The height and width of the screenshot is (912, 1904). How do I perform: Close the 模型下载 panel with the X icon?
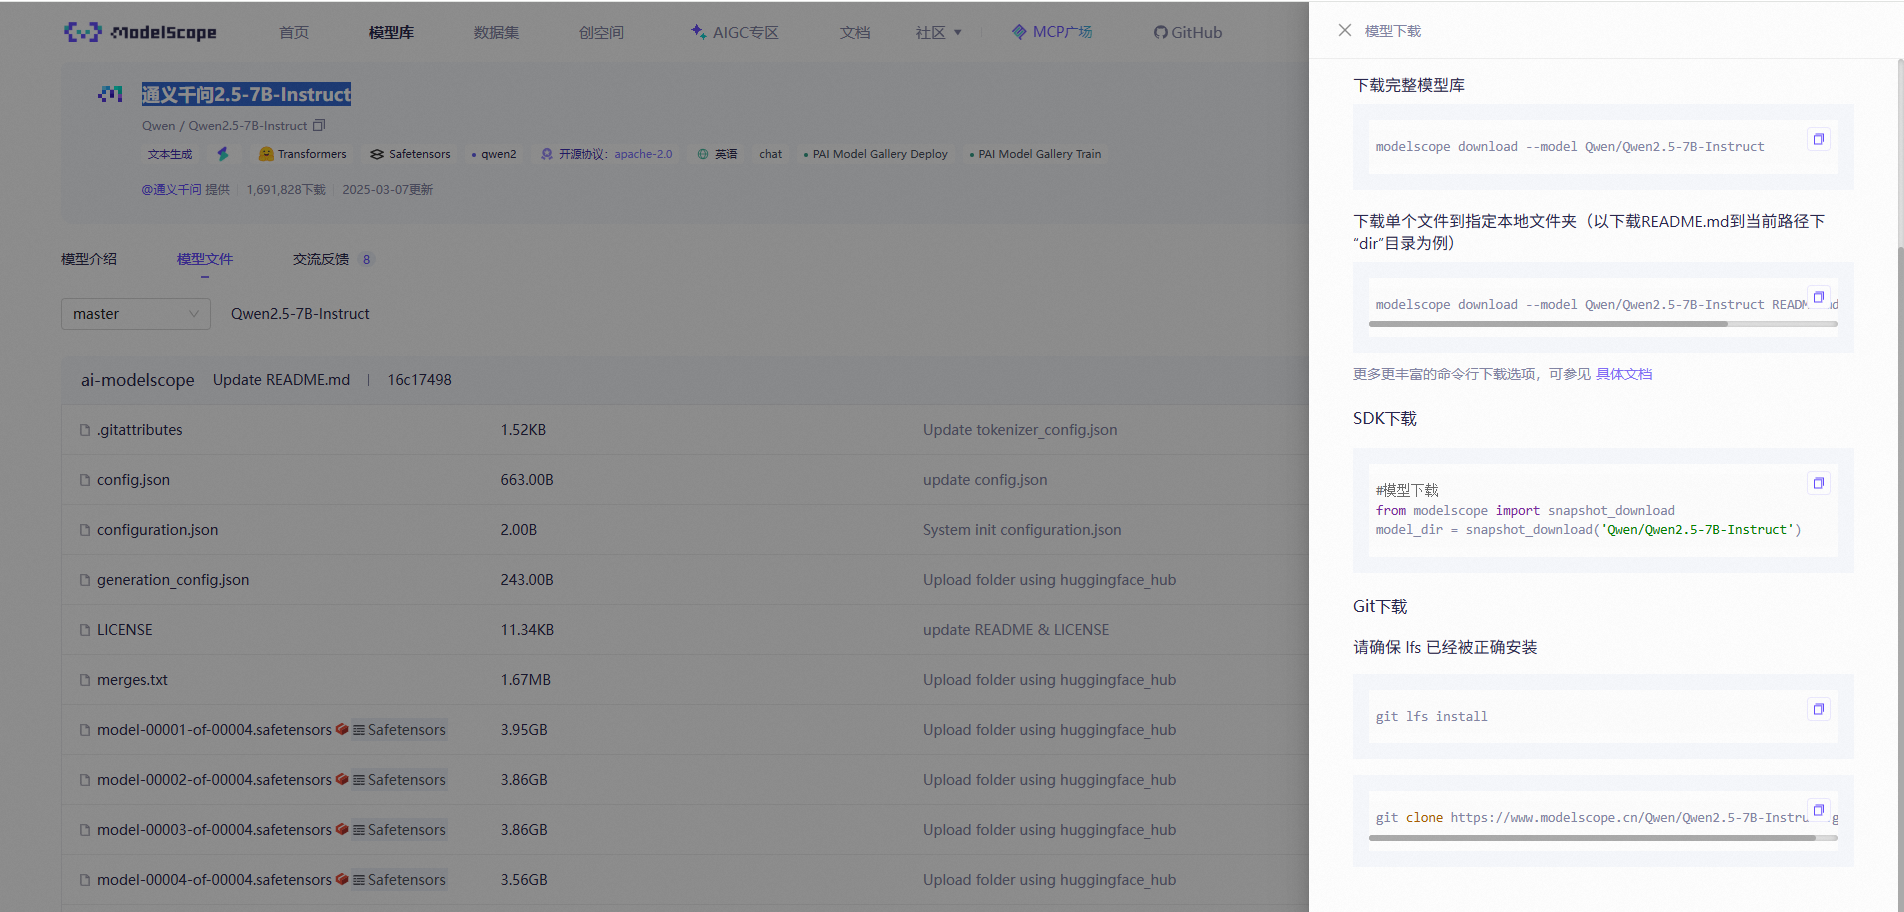click(x=1345, y=31)
